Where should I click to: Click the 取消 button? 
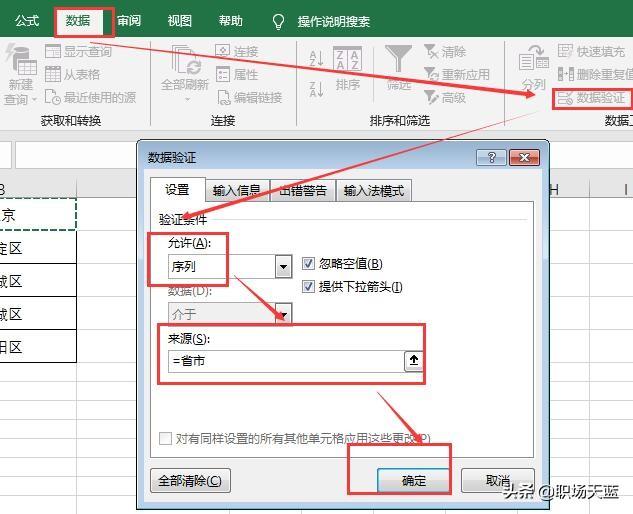point(498,480)
